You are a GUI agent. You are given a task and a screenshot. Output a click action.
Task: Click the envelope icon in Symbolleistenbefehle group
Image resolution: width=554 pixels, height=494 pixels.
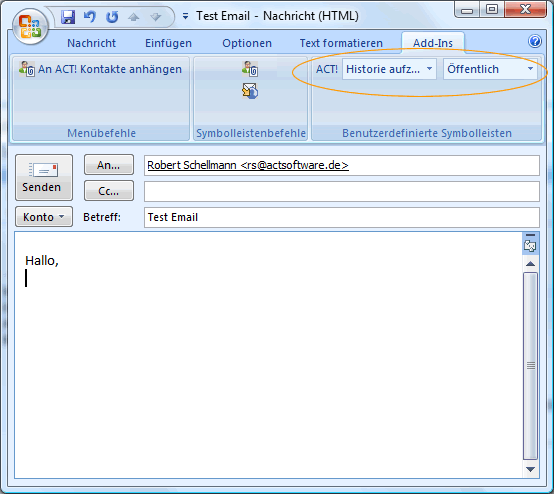tap(250, 91)
